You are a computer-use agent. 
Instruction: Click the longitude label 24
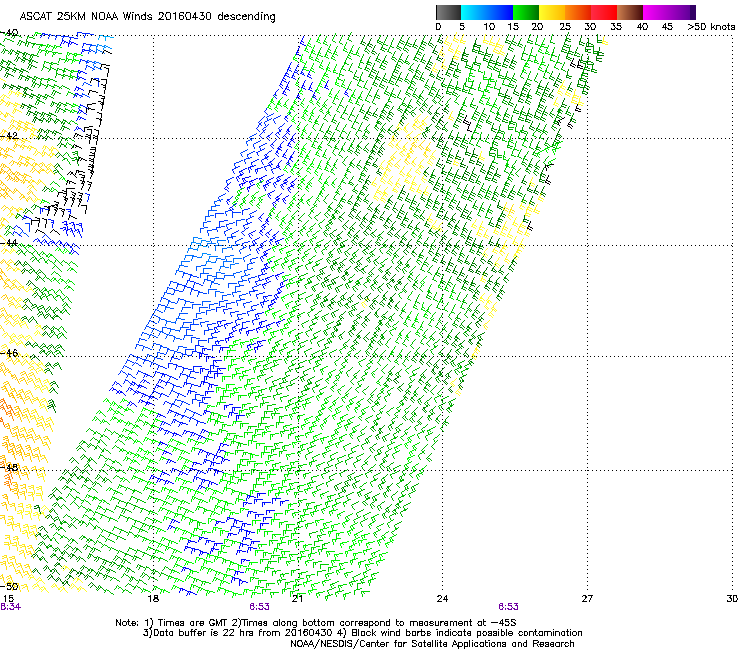click(442, 599)
